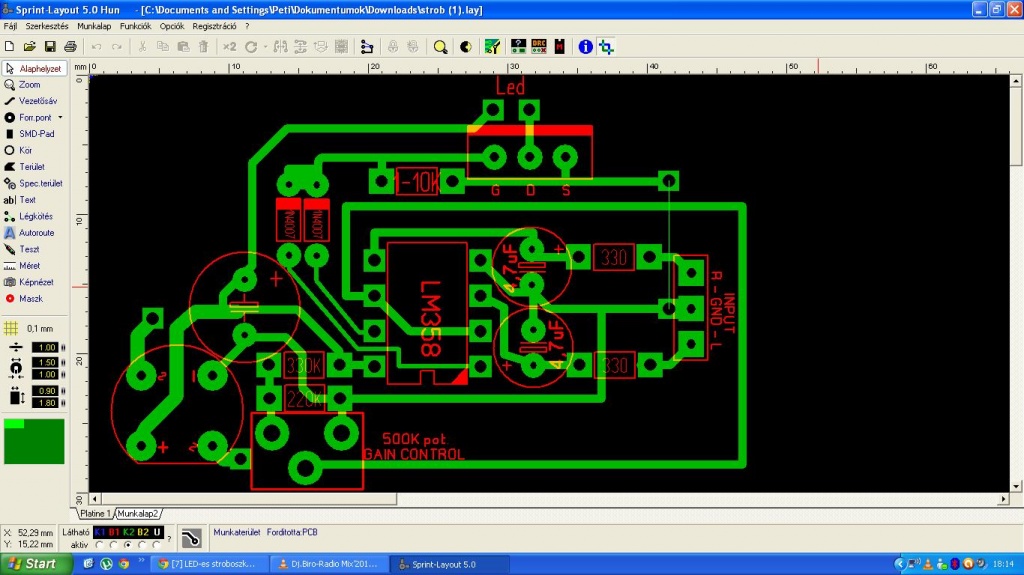Toggle the crosshair cursor icon
This screenshot has width=1024, height=575.
pyautogui.click(x=607, y=46)
